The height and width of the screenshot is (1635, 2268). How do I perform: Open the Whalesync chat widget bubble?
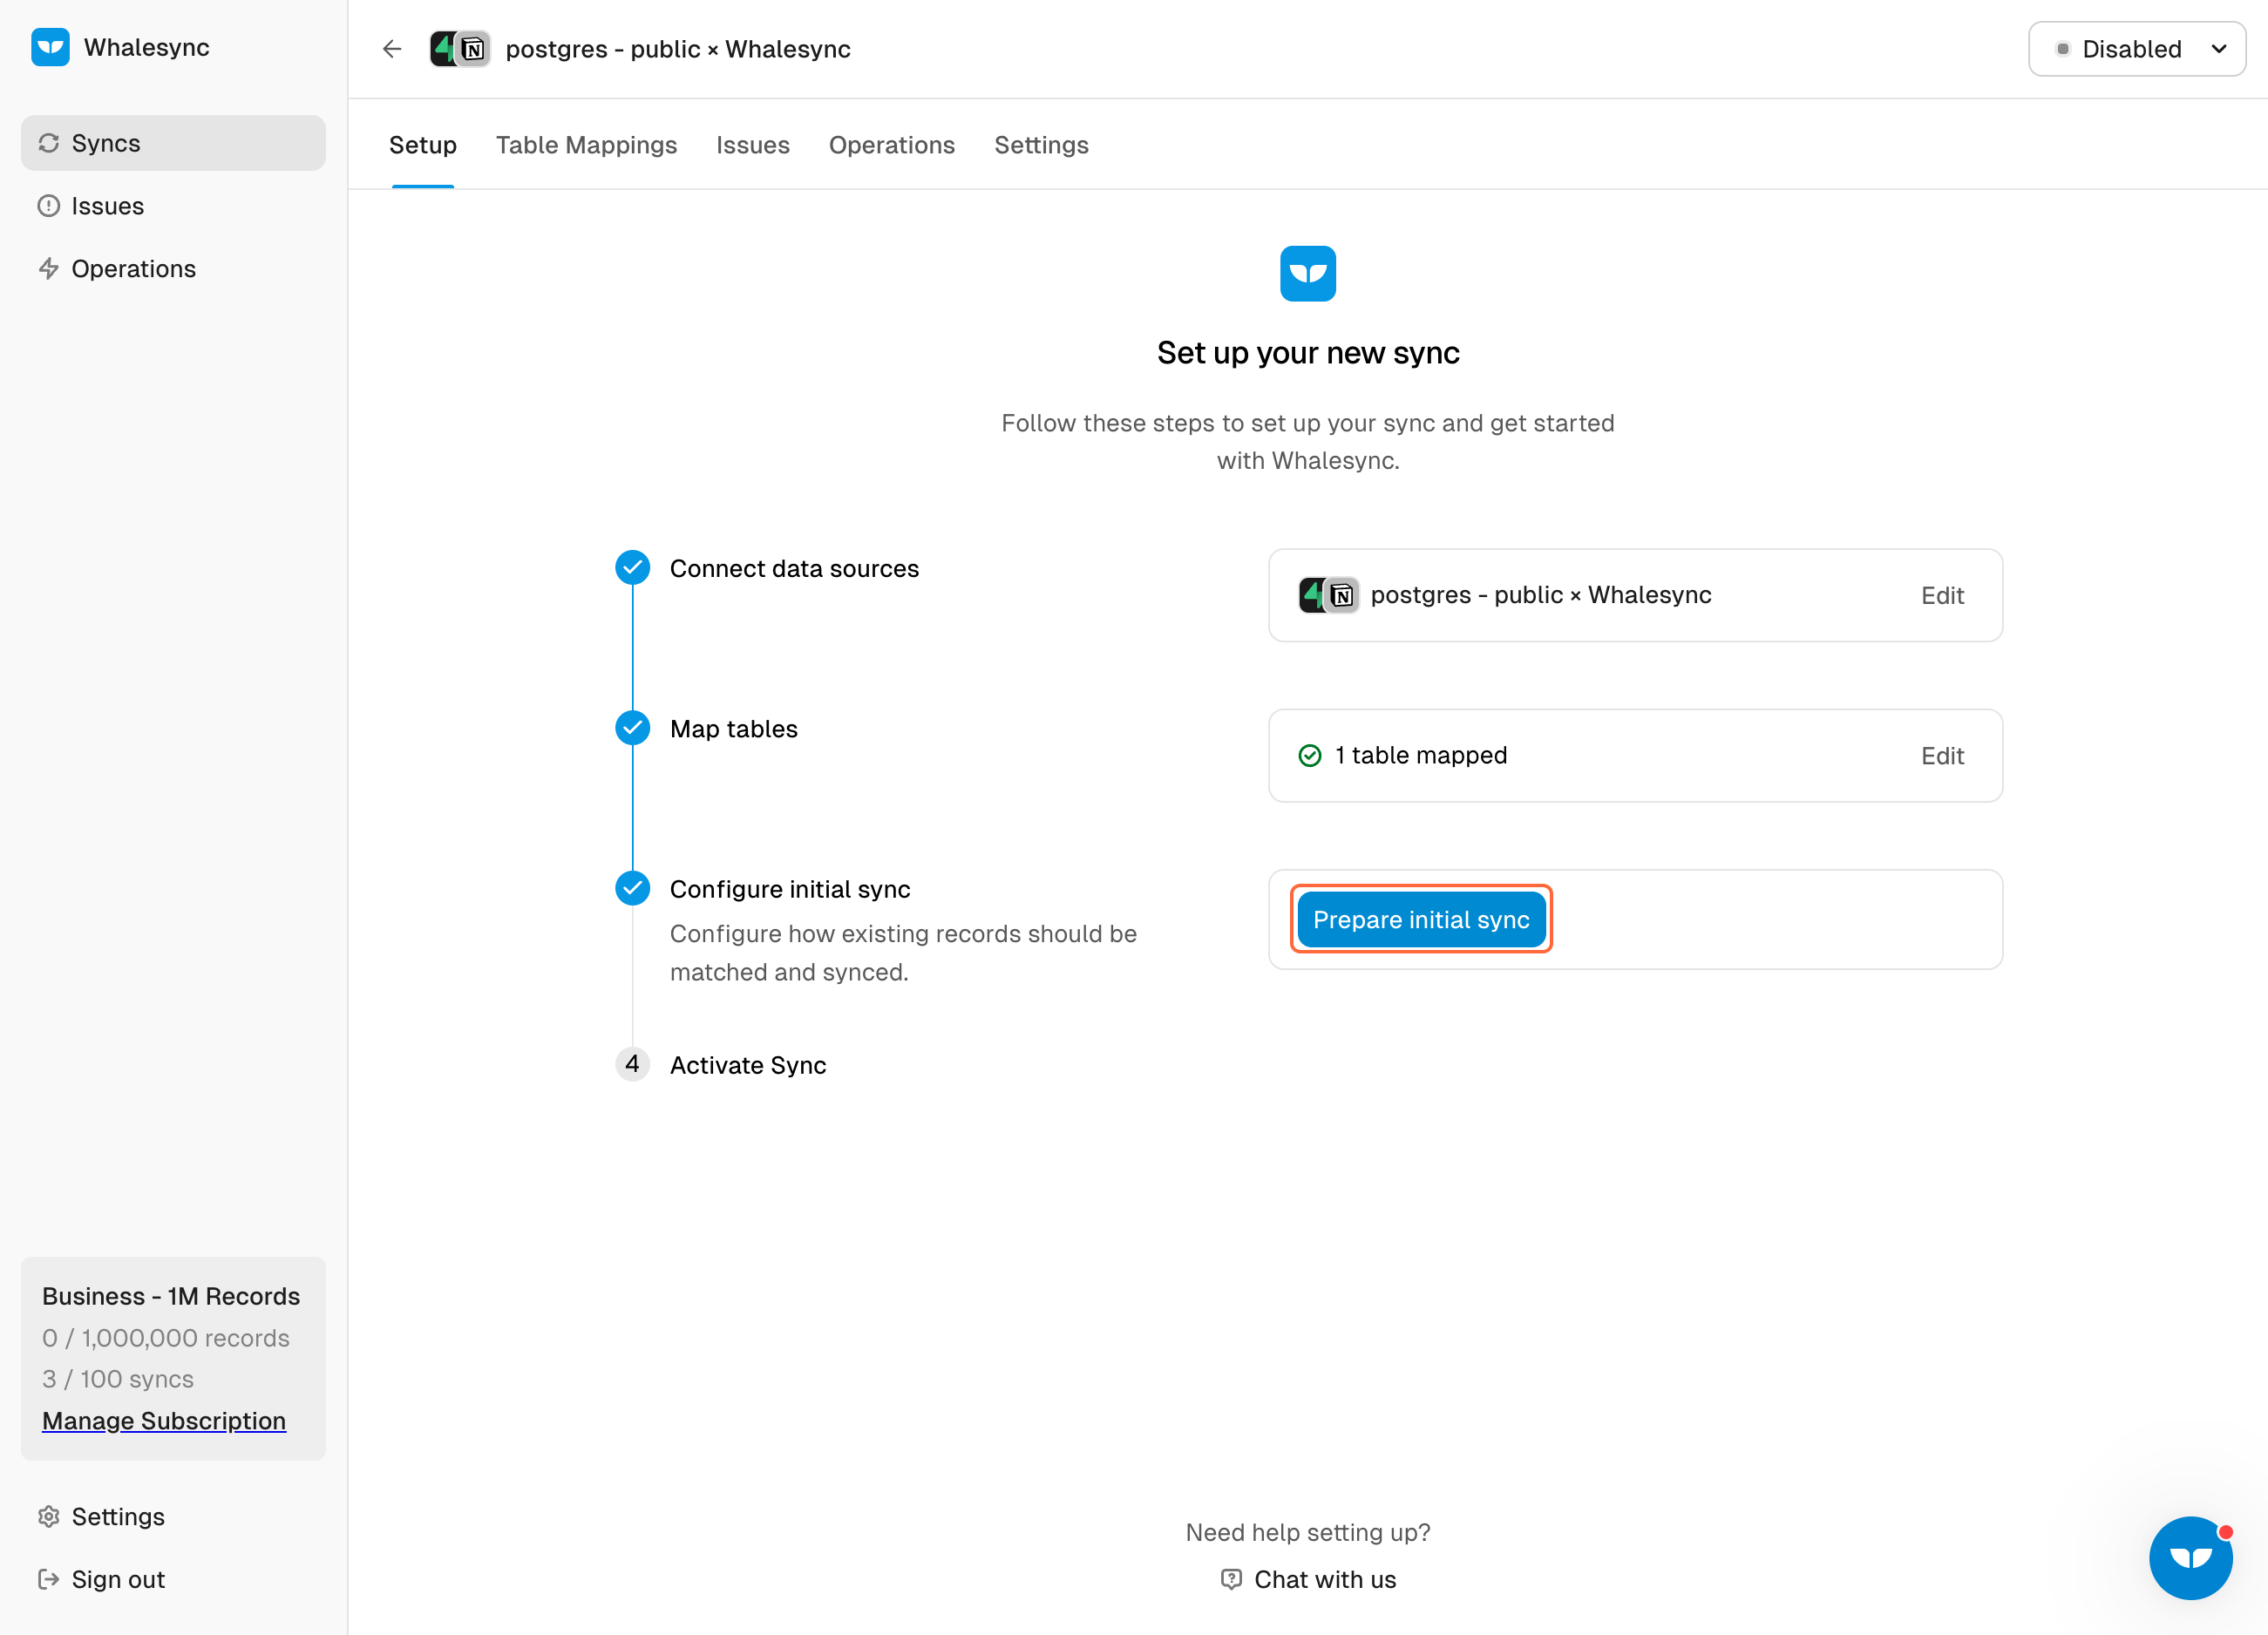click(x=2191, y=1558)
